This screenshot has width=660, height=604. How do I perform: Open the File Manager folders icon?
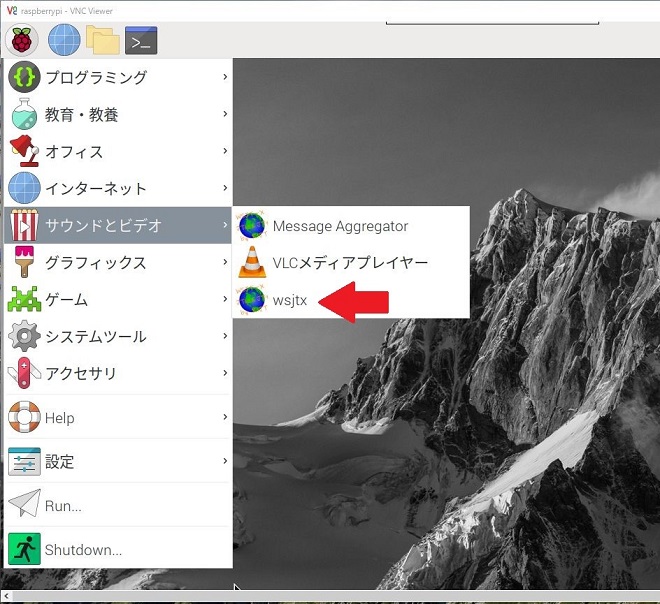(103, 40)
